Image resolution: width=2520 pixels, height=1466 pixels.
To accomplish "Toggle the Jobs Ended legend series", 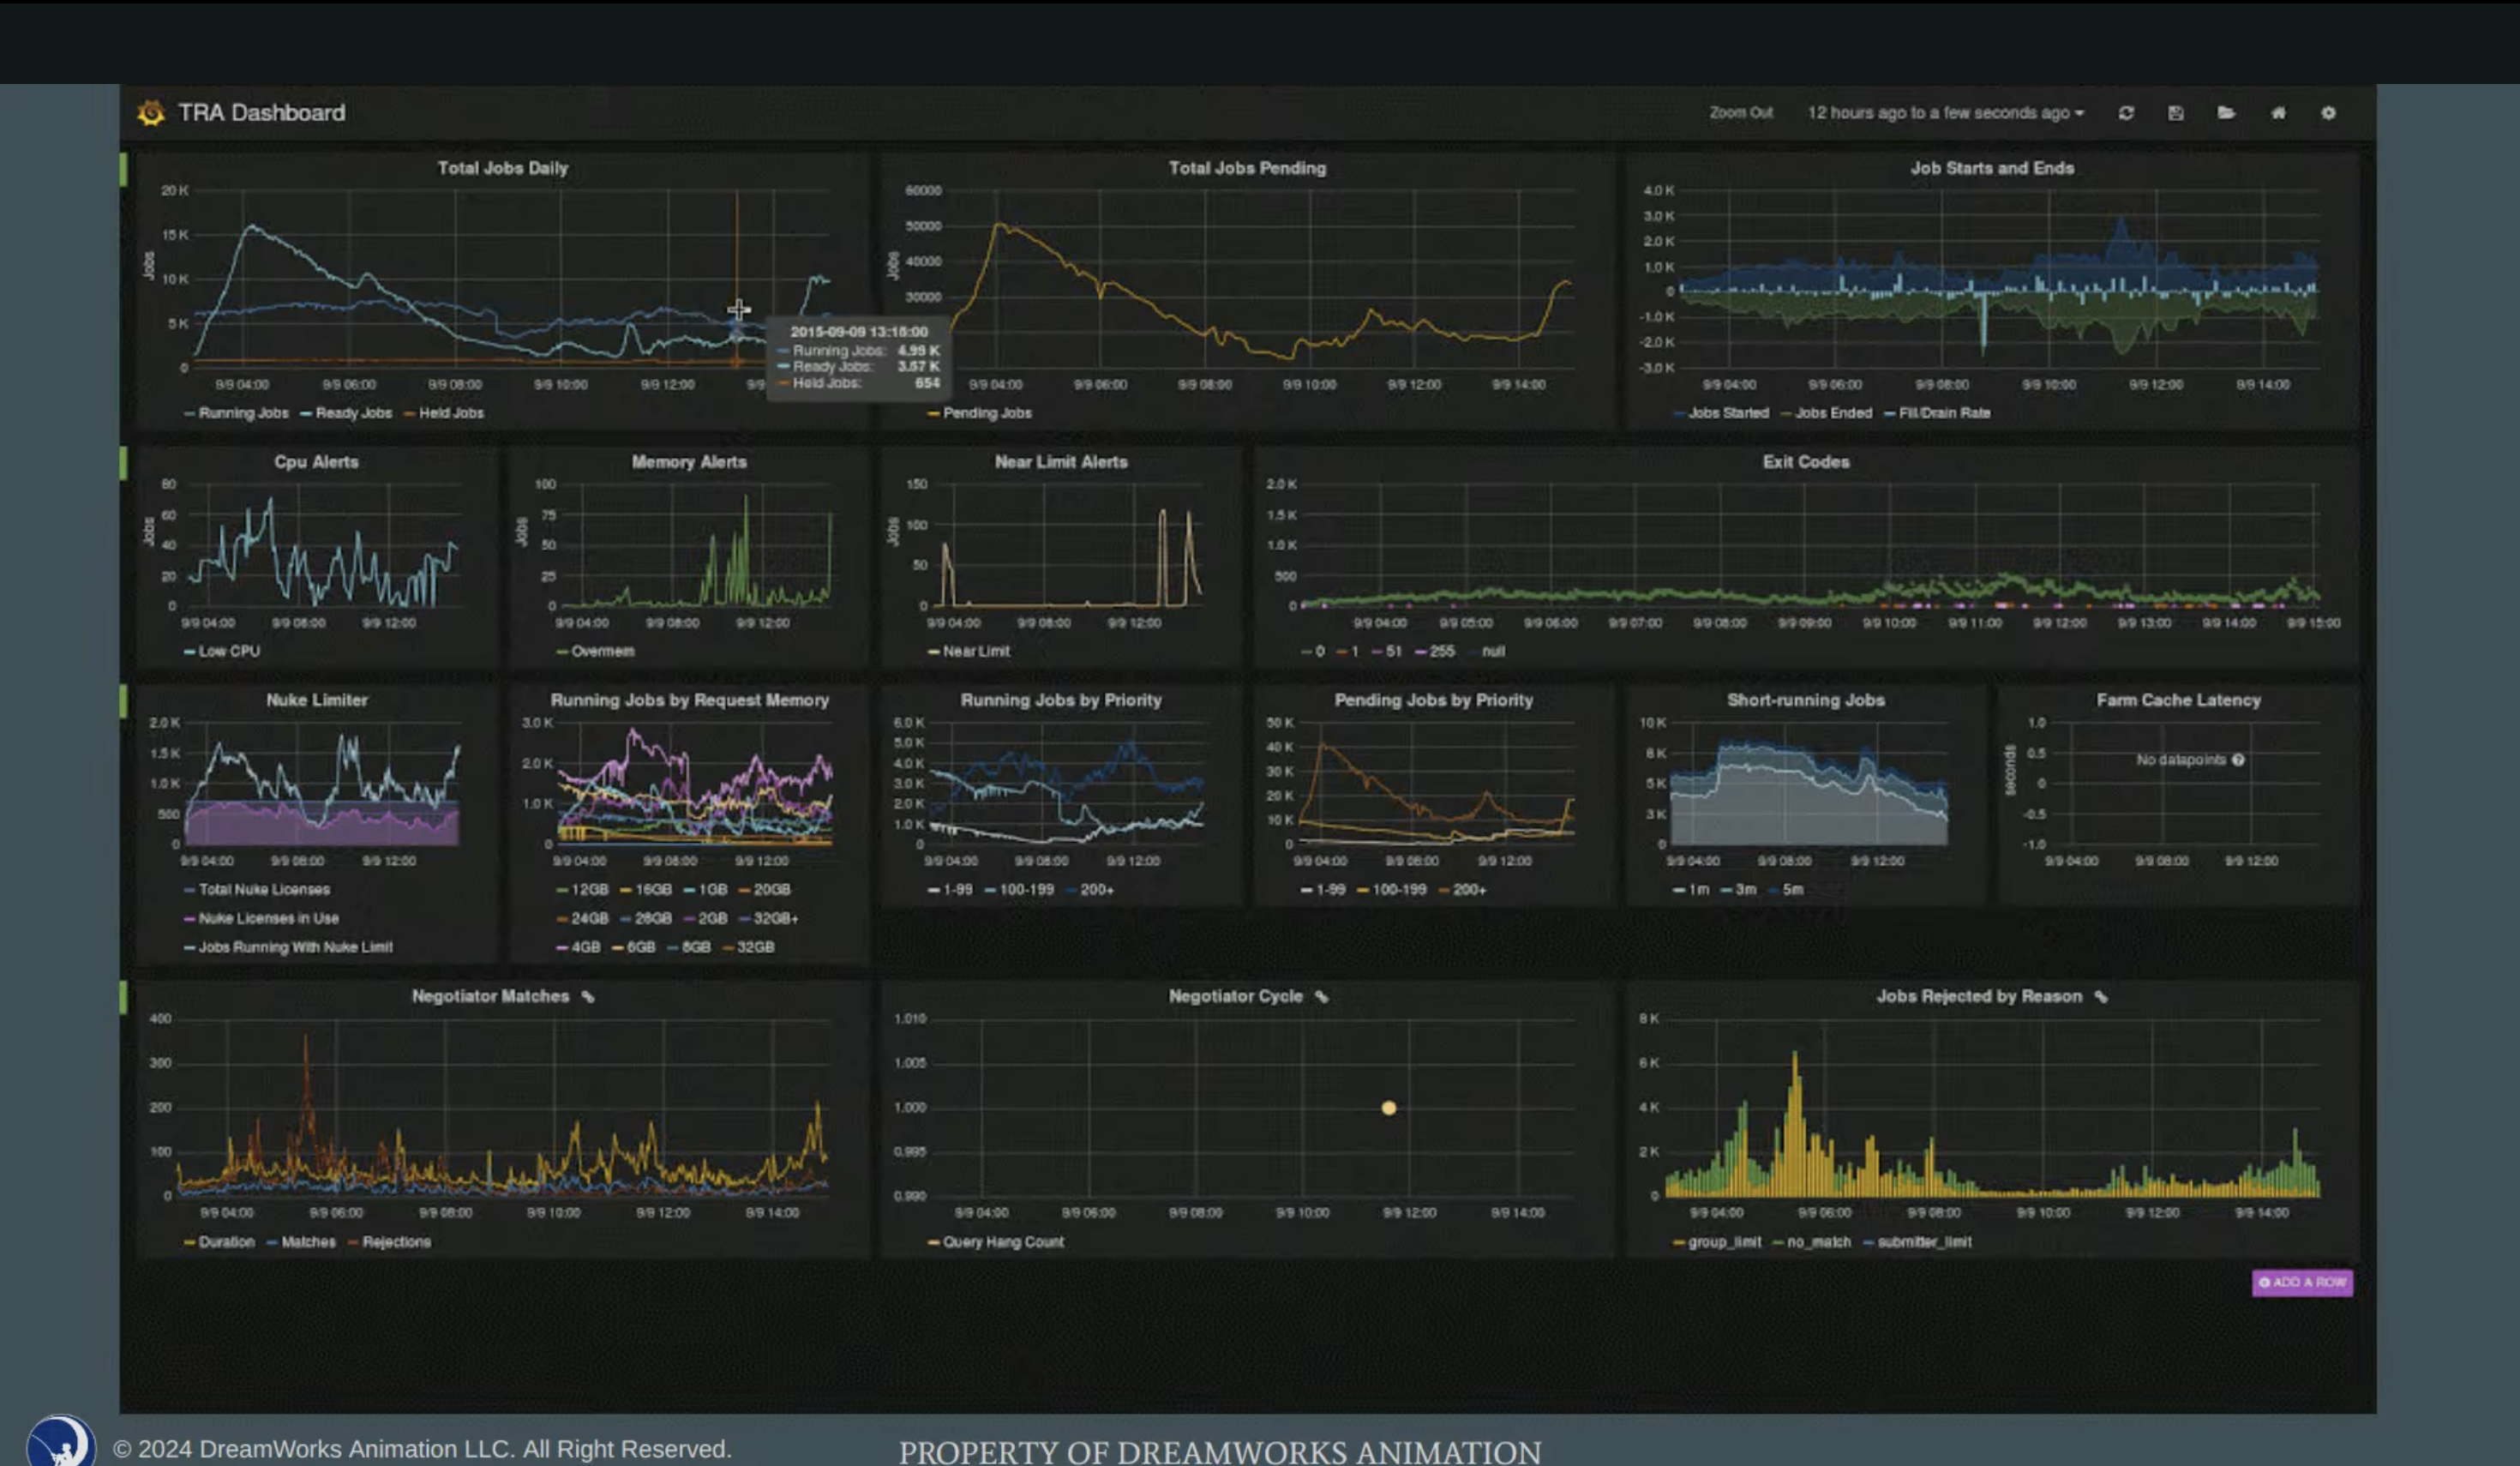I will pyautogui.click(x=1833, y=413).
